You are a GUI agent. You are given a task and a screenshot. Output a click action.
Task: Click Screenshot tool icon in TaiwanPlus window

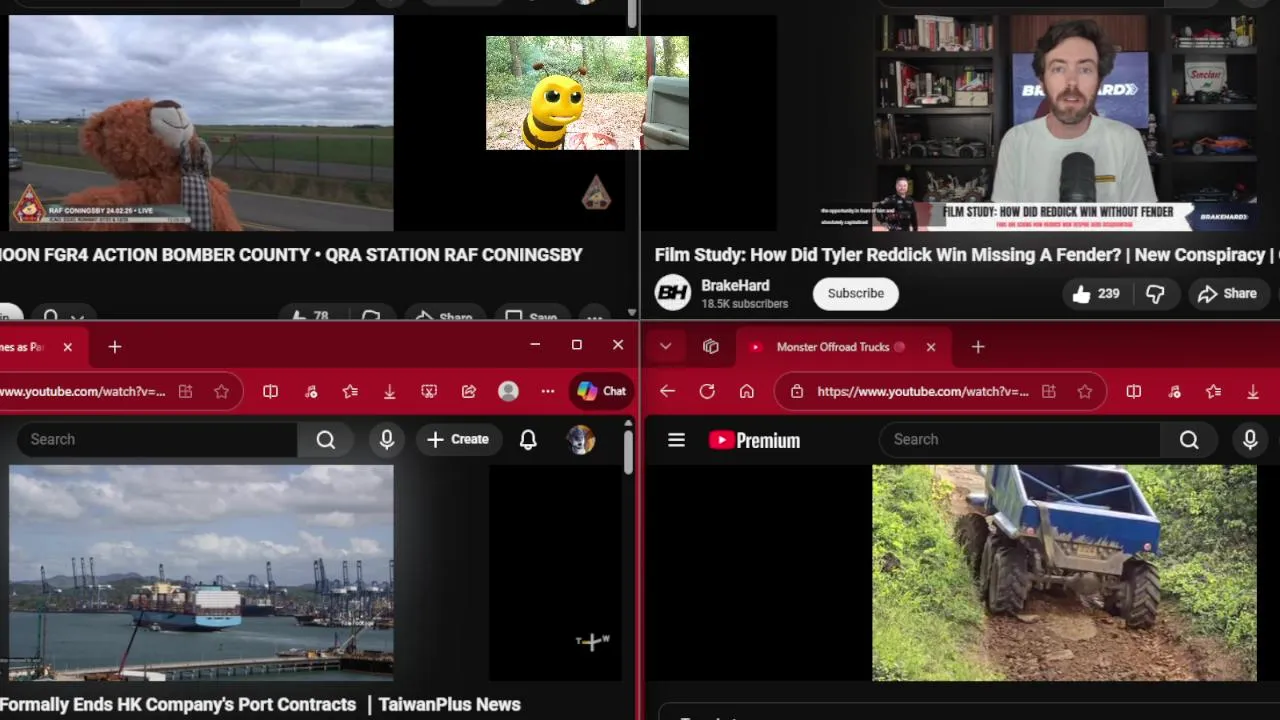point(429,392)
